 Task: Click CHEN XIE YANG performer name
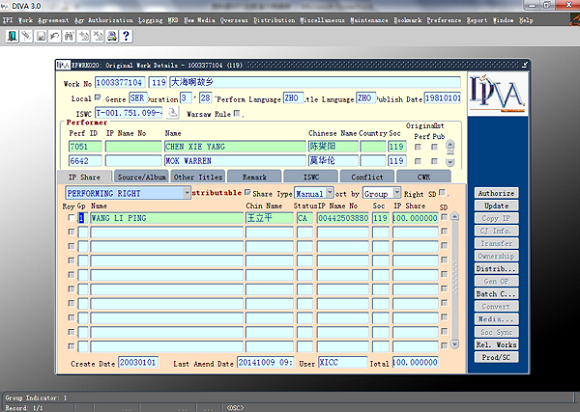click(235, 146)
